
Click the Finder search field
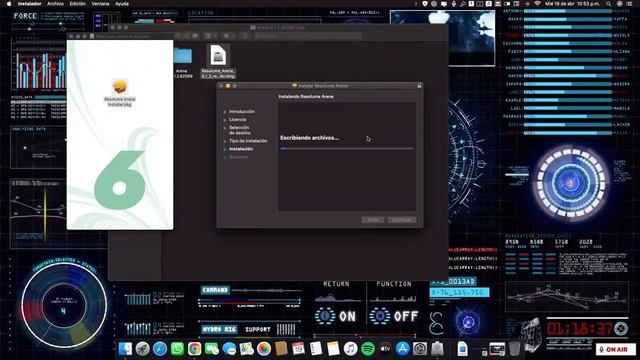coord(307,36)
